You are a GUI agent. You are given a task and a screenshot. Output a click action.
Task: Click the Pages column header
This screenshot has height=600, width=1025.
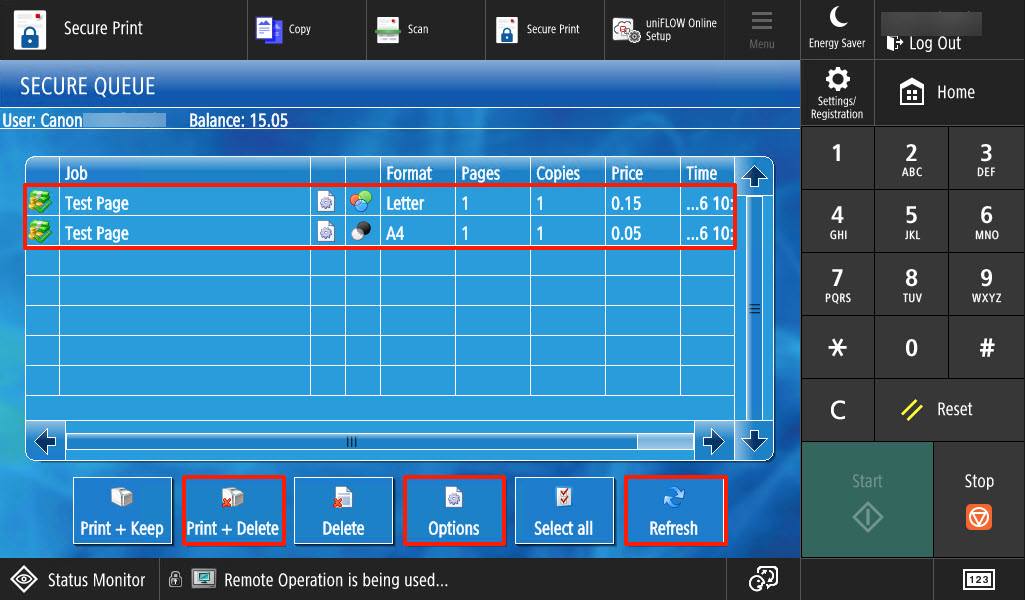493,173
